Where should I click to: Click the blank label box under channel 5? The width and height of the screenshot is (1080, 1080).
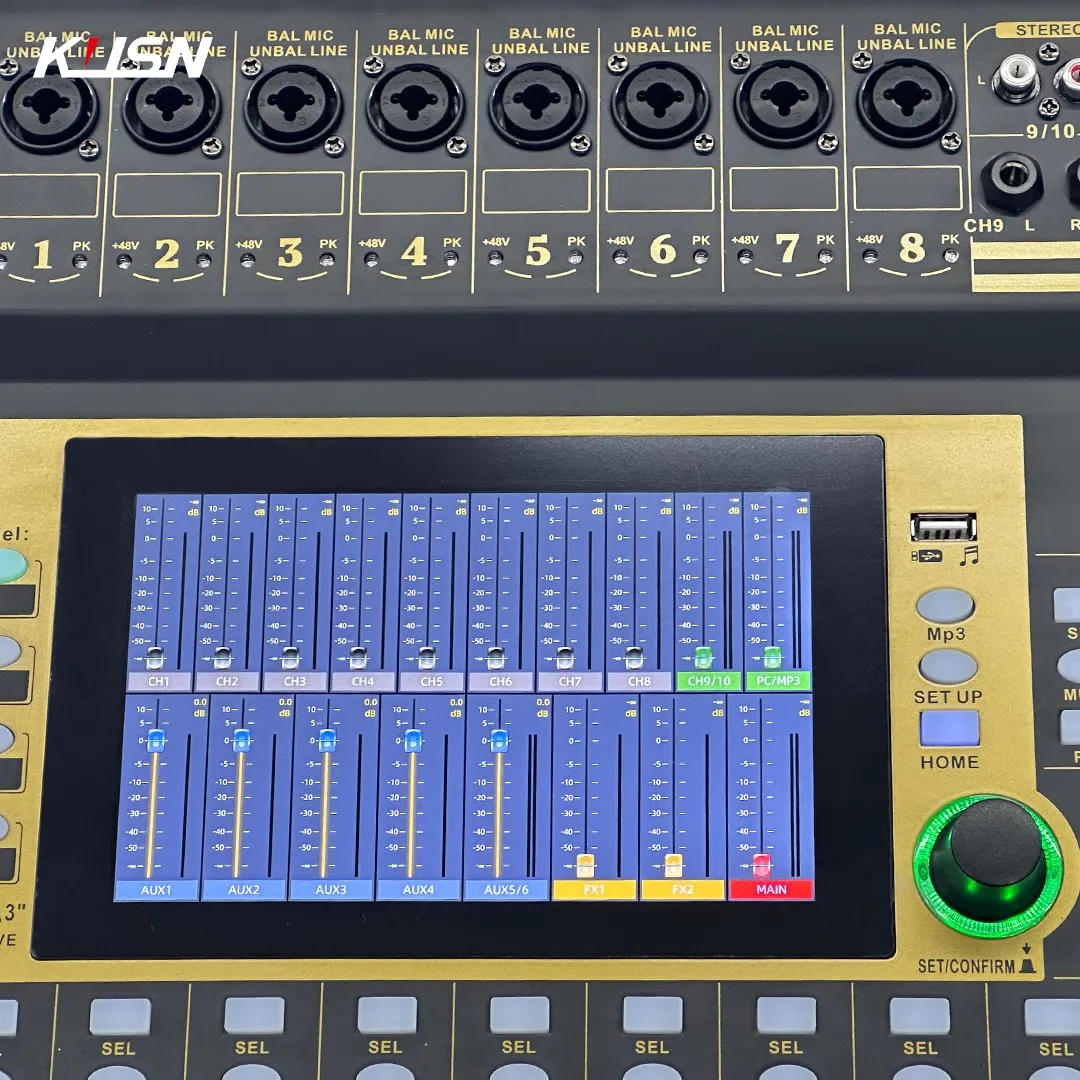[536, 191]
